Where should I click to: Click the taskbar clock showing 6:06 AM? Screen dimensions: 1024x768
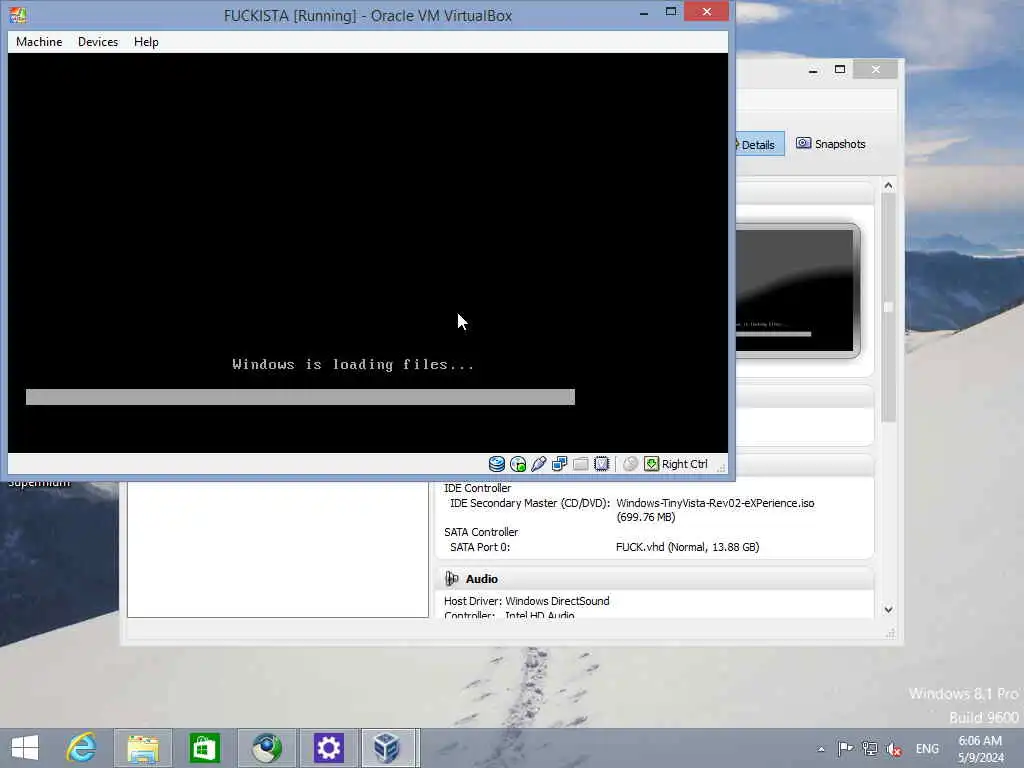click(980, 749)
